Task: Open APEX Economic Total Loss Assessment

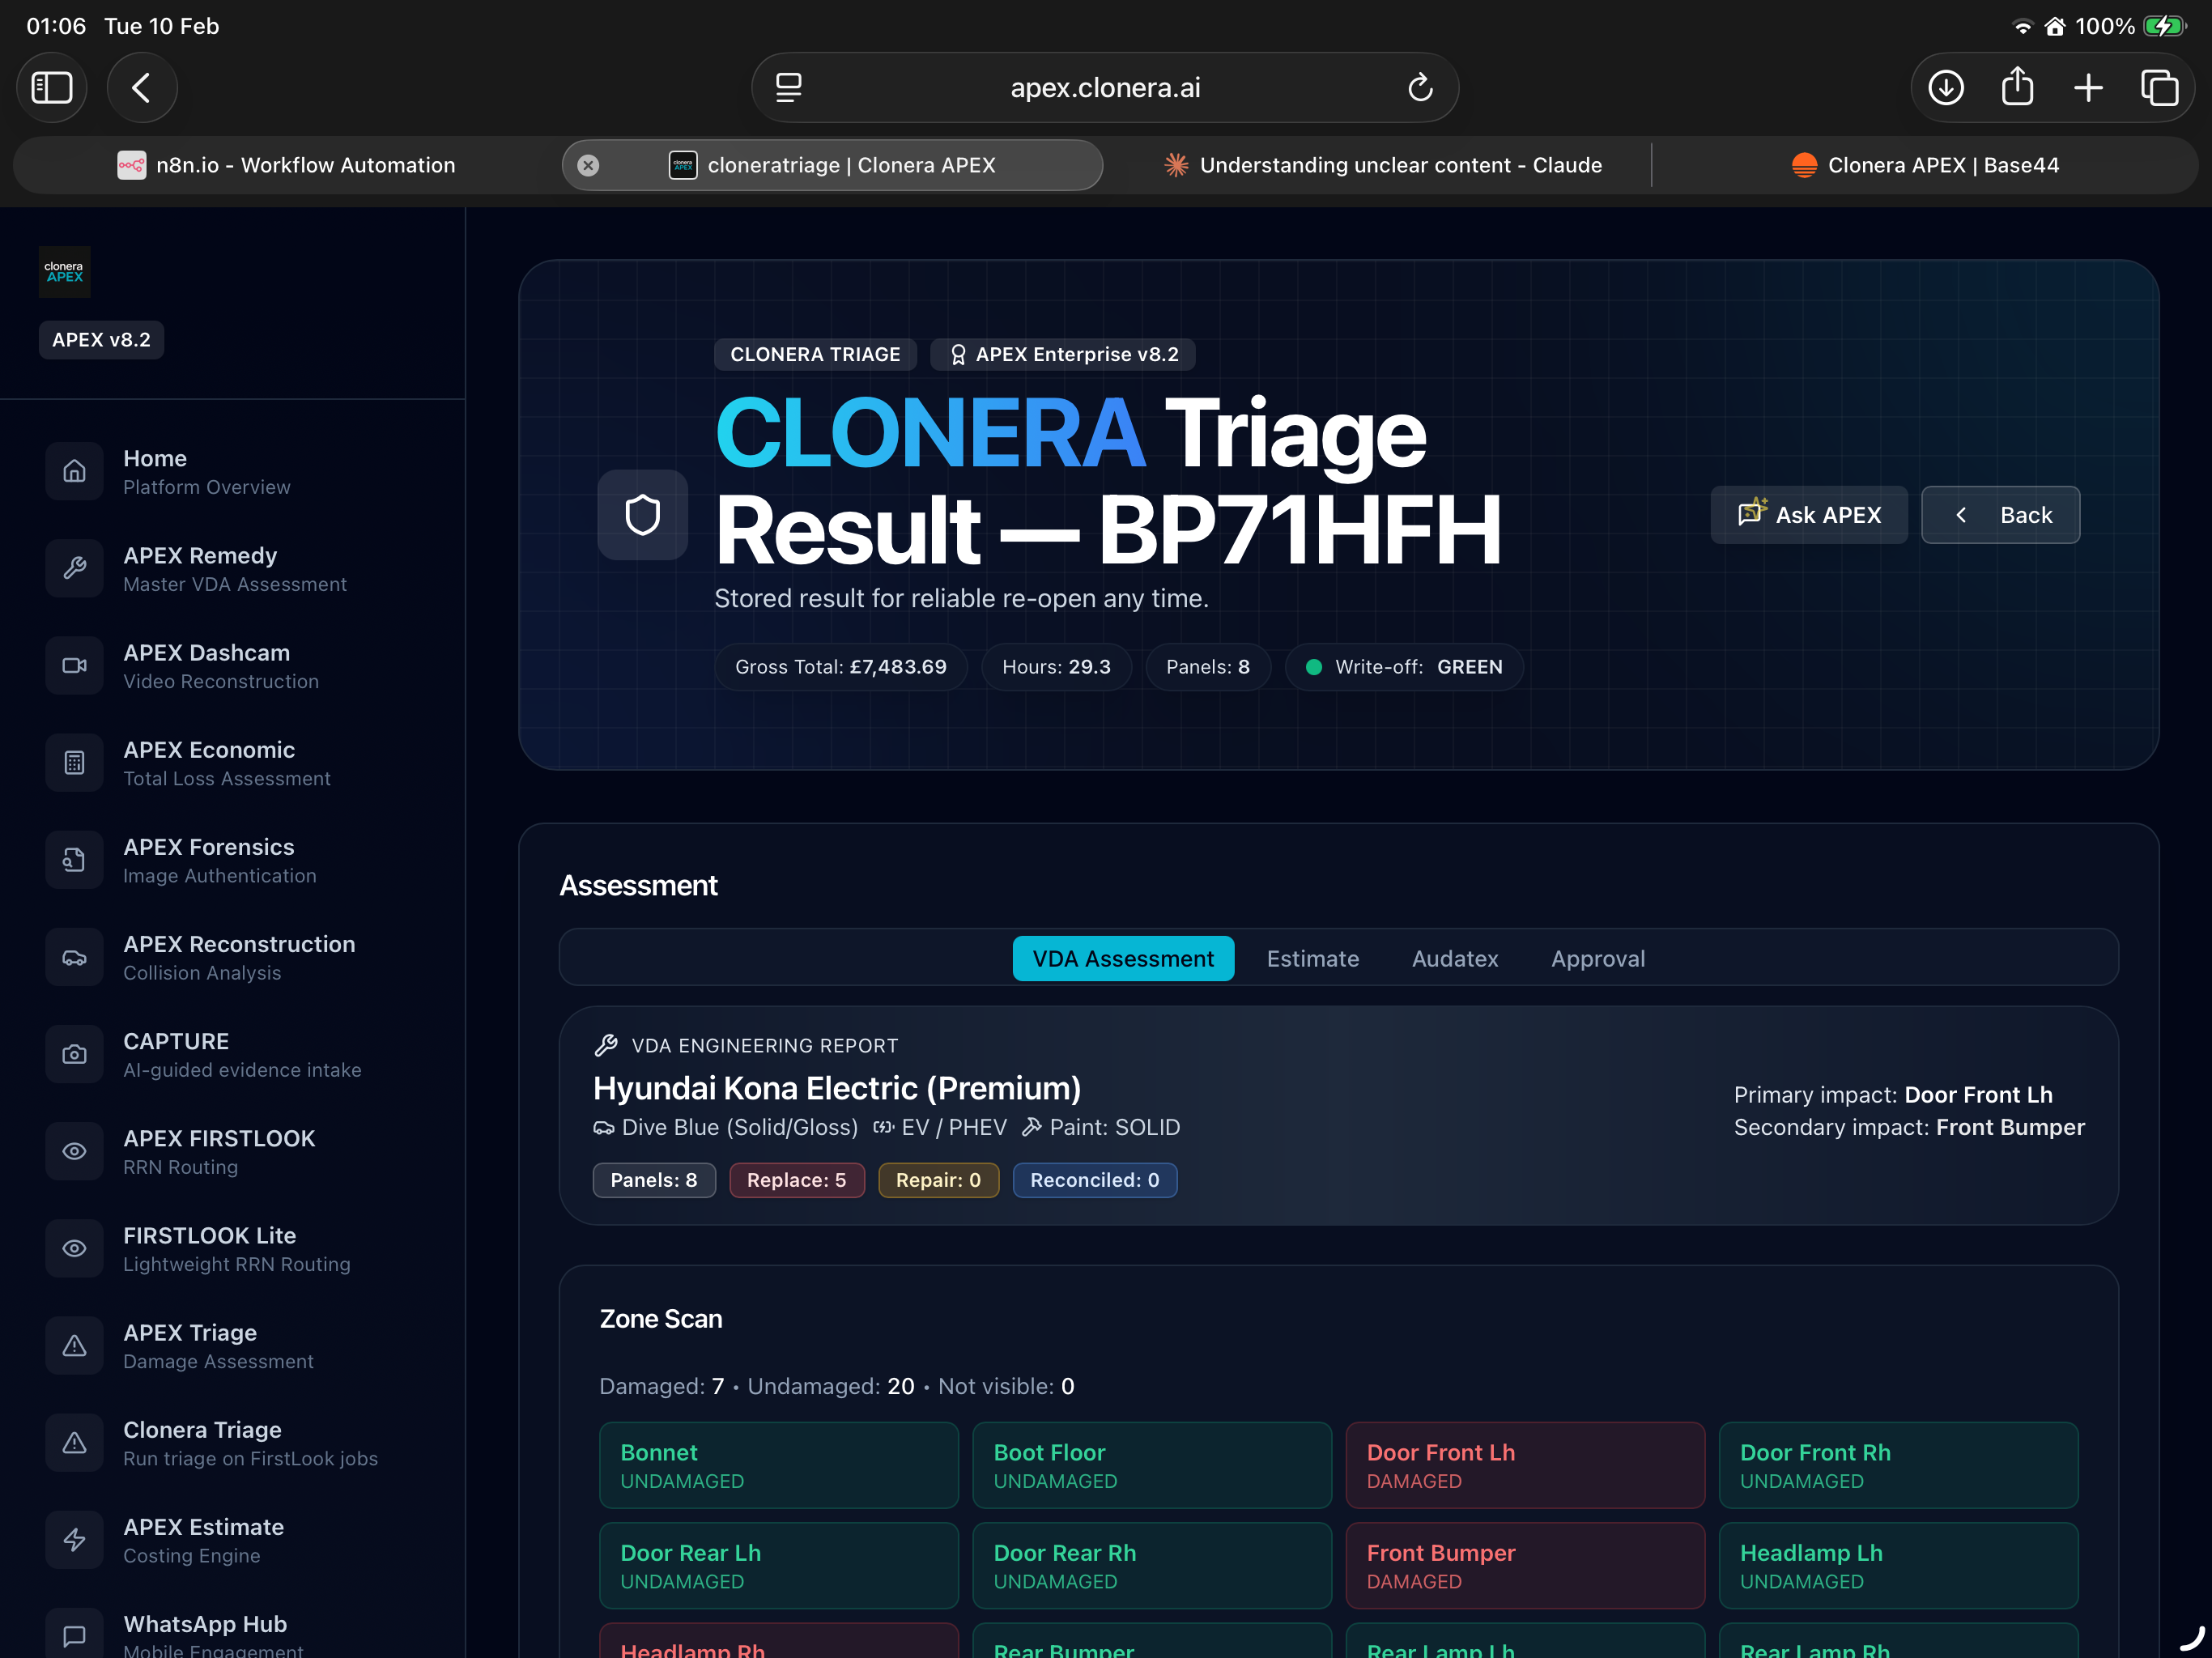Action: click(232, 762)
